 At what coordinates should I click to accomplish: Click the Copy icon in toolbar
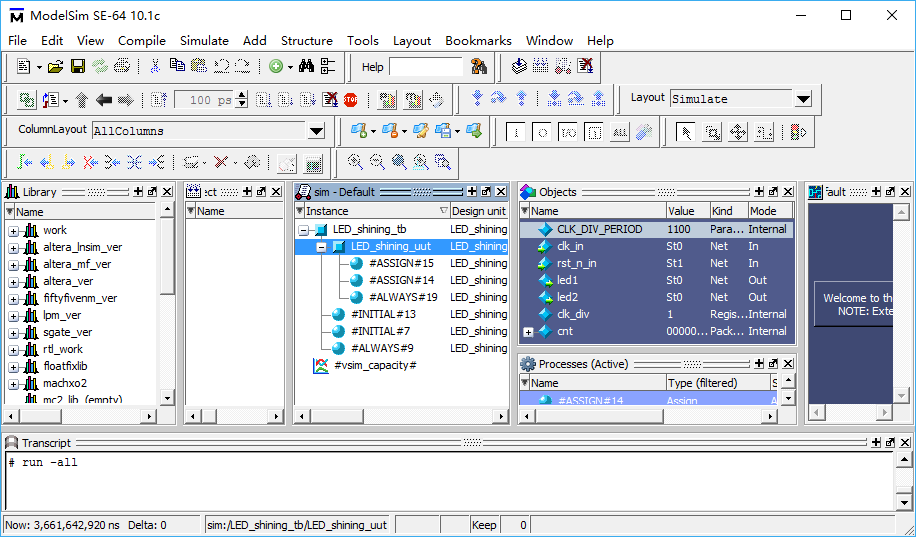pos(177,65)
